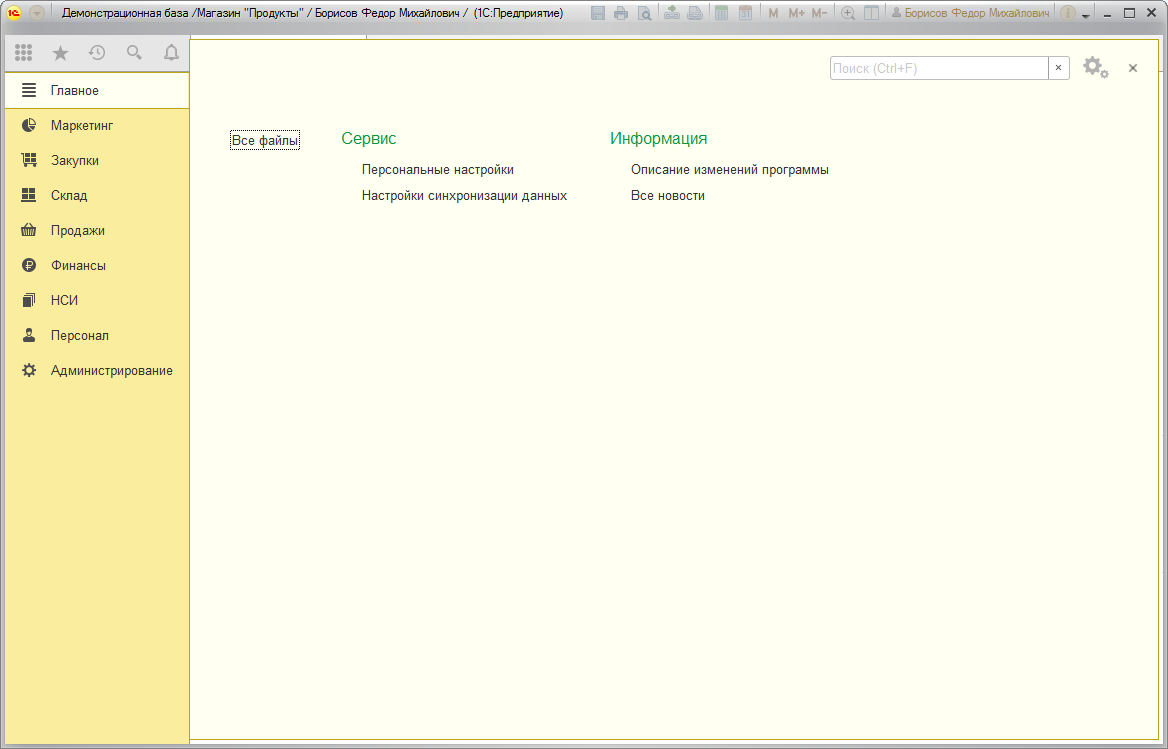Expand the small arrow beside the info icon
Image resolution: width=1168 pixels, height=749 pixels.
tap(1085, 15)
